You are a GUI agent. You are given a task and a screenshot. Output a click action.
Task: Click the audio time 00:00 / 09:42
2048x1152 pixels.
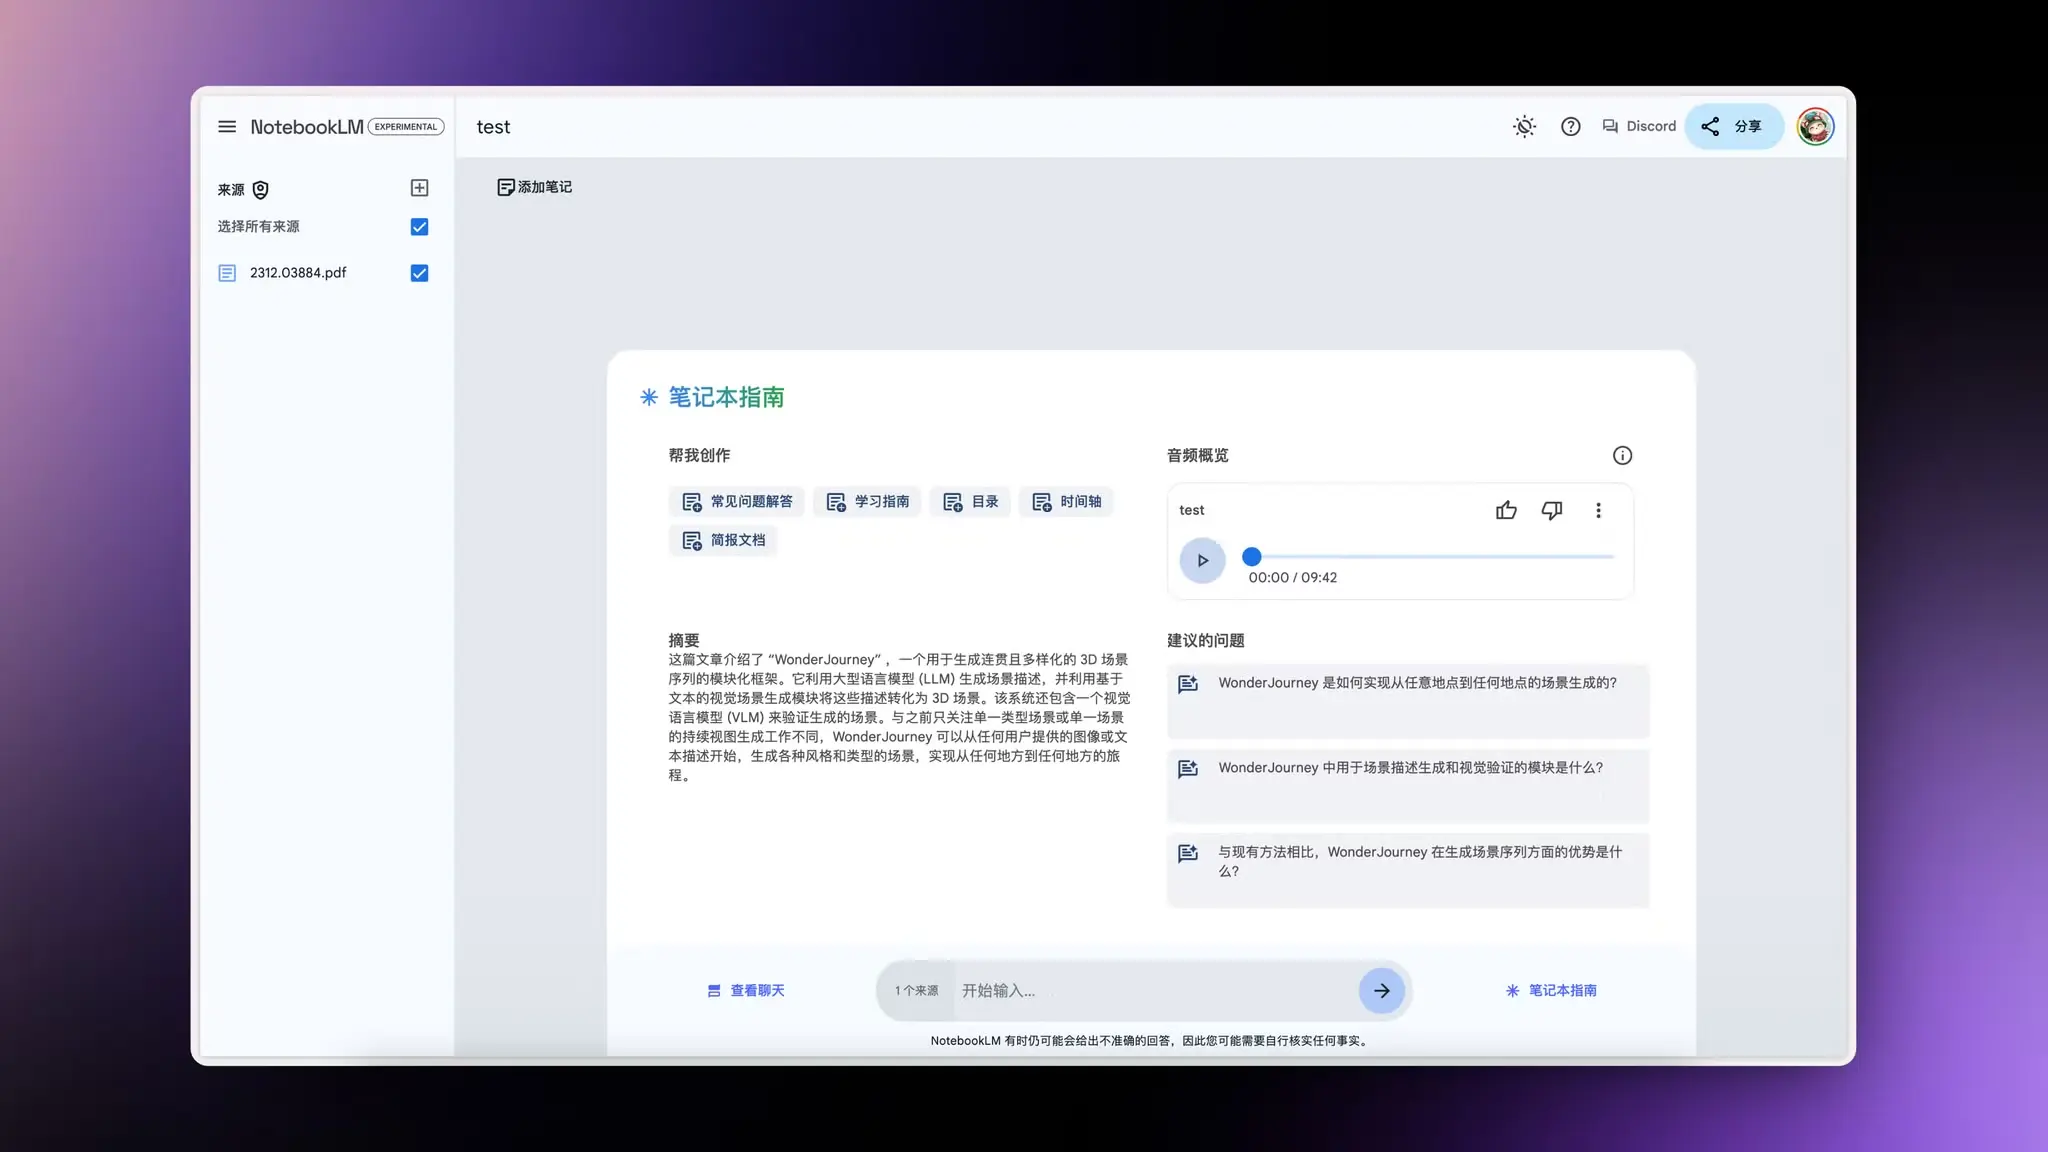1292,578
